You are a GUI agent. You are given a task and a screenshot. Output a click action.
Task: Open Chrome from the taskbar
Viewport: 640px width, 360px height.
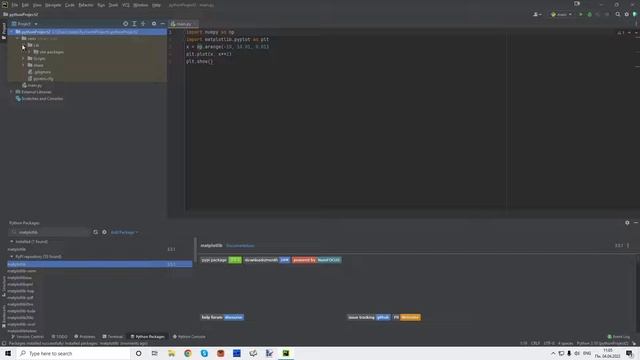click(188, 353)
